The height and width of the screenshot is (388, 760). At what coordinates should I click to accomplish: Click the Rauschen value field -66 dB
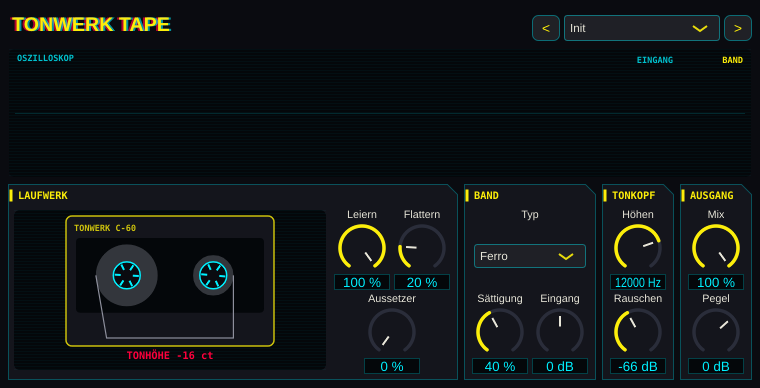(638, 366)
